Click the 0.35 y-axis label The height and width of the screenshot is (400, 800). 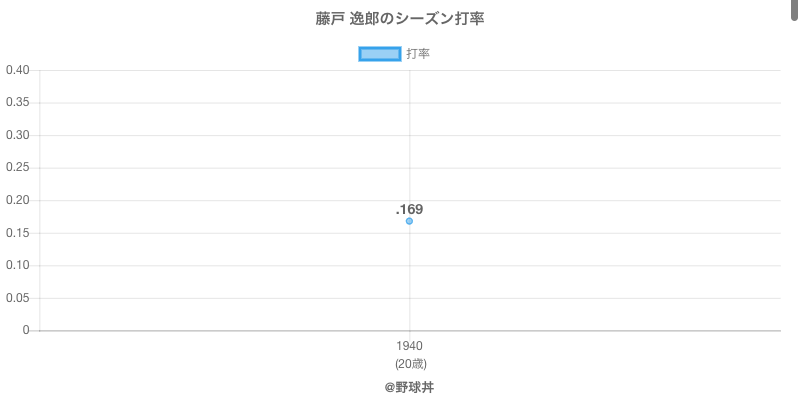pyautogui.click(x=17, y=103)
